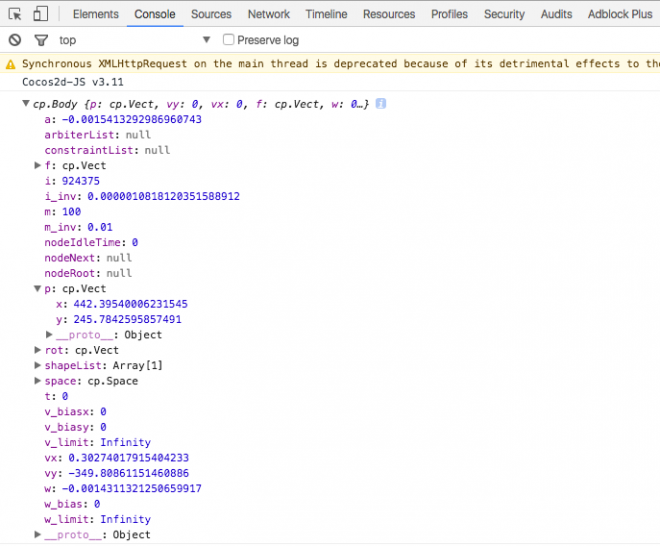Go to the Sources tab

tap(211, 14)
